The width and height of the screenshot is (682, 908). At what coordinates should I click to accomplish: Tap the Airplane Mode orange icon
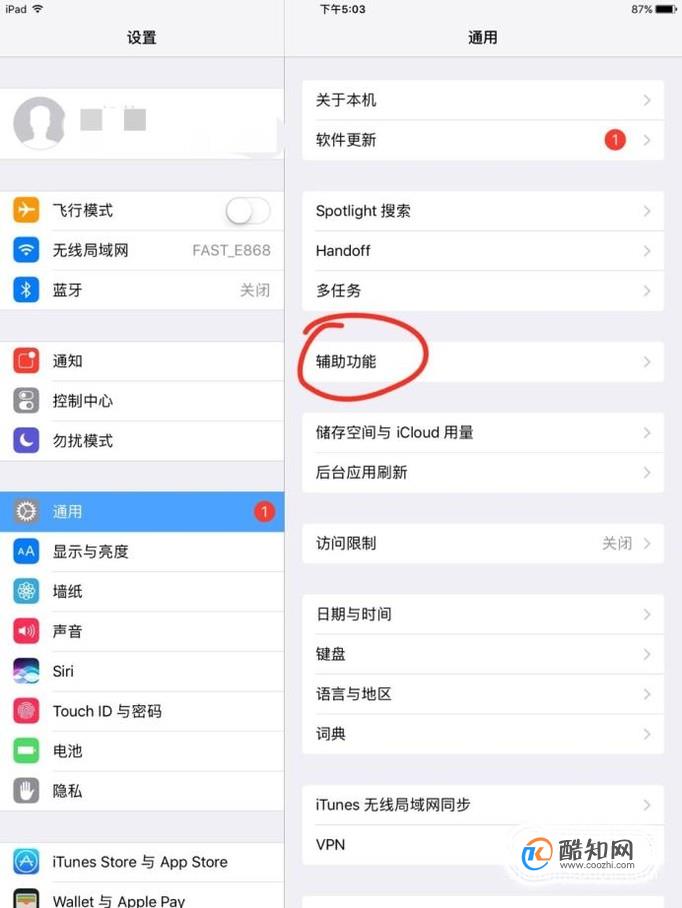click(x=26, y=210)
